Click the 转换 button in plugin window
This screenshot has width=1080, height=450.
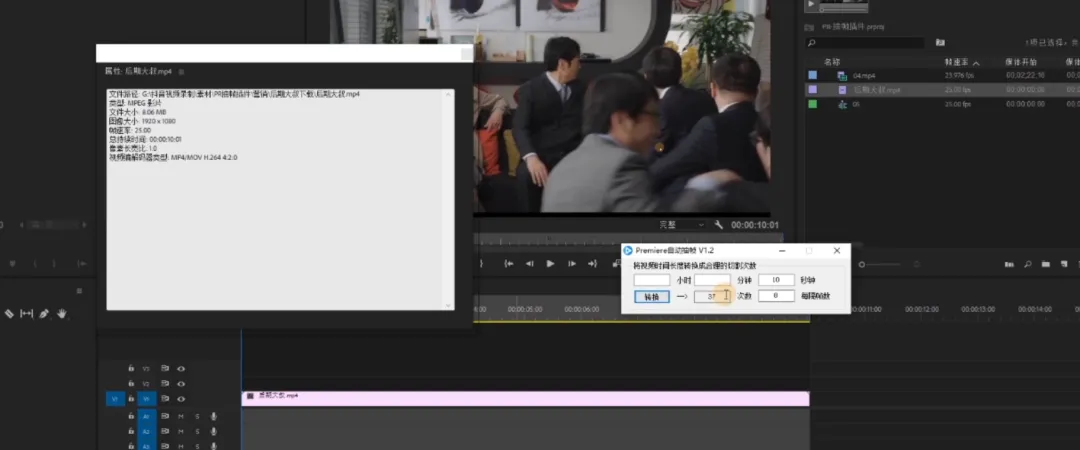652,296
